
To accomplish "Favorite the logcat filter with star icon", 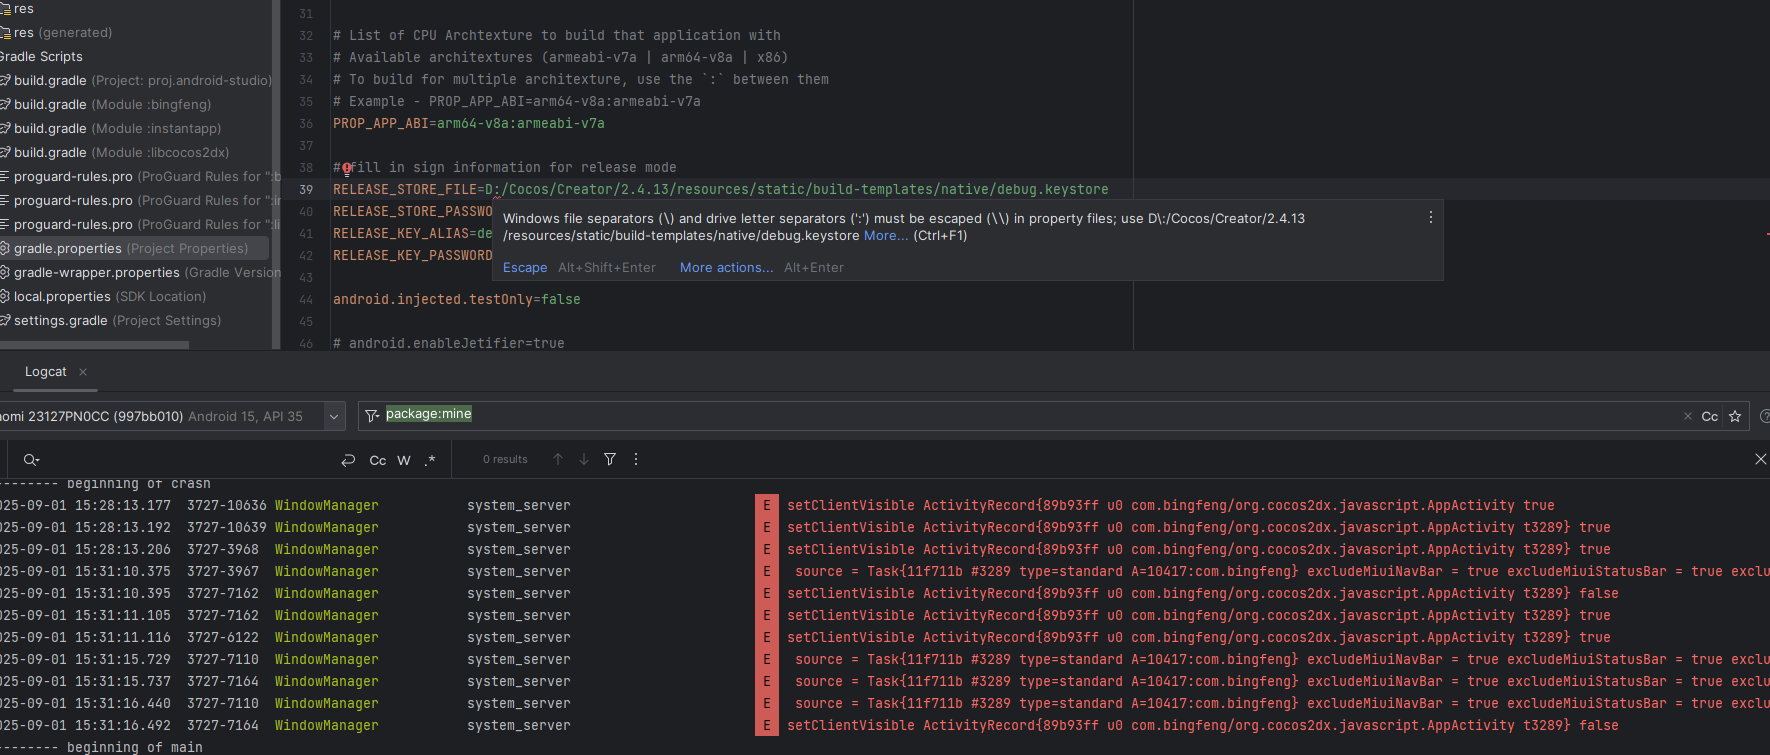I will coord(1735,416).
